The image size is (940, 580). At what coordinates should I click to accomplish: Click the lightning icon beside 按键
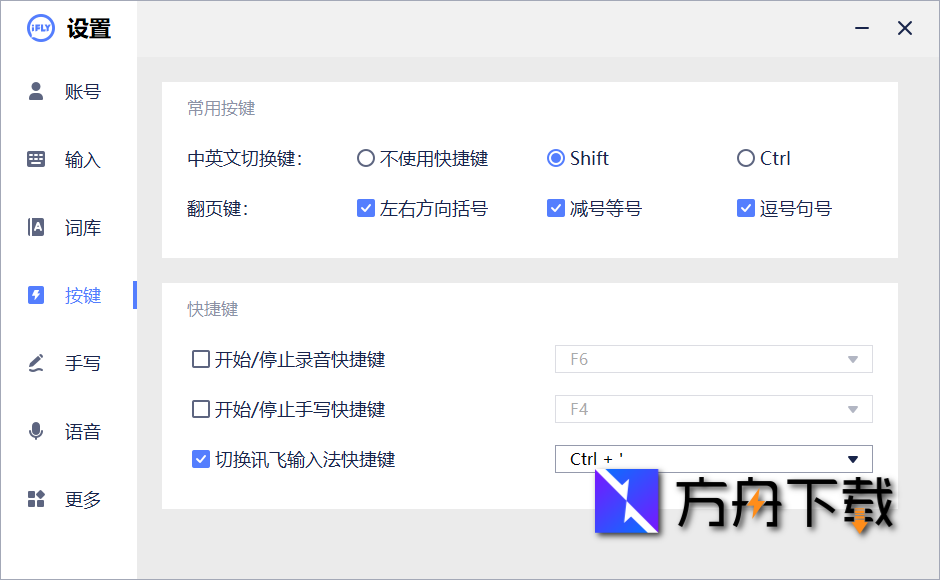[x=37, y=295]
